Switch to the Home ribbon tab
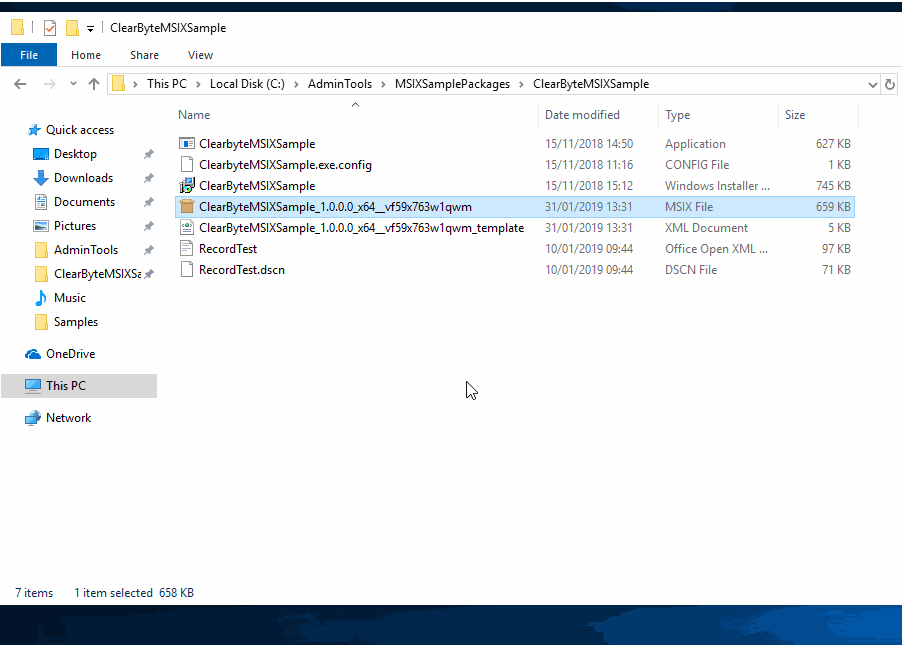 point(86,55)
